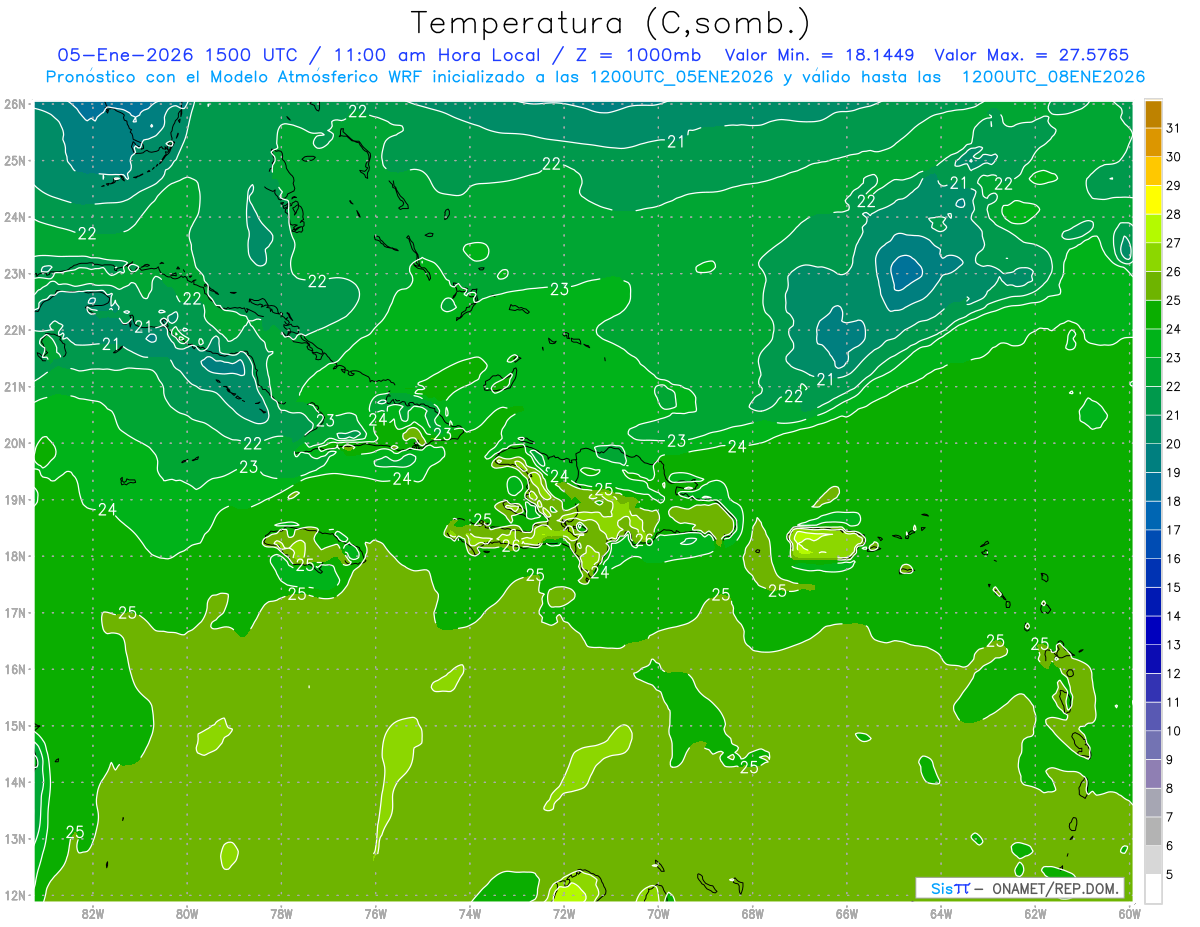Click the color scale value '18'

coord(1174,501)
